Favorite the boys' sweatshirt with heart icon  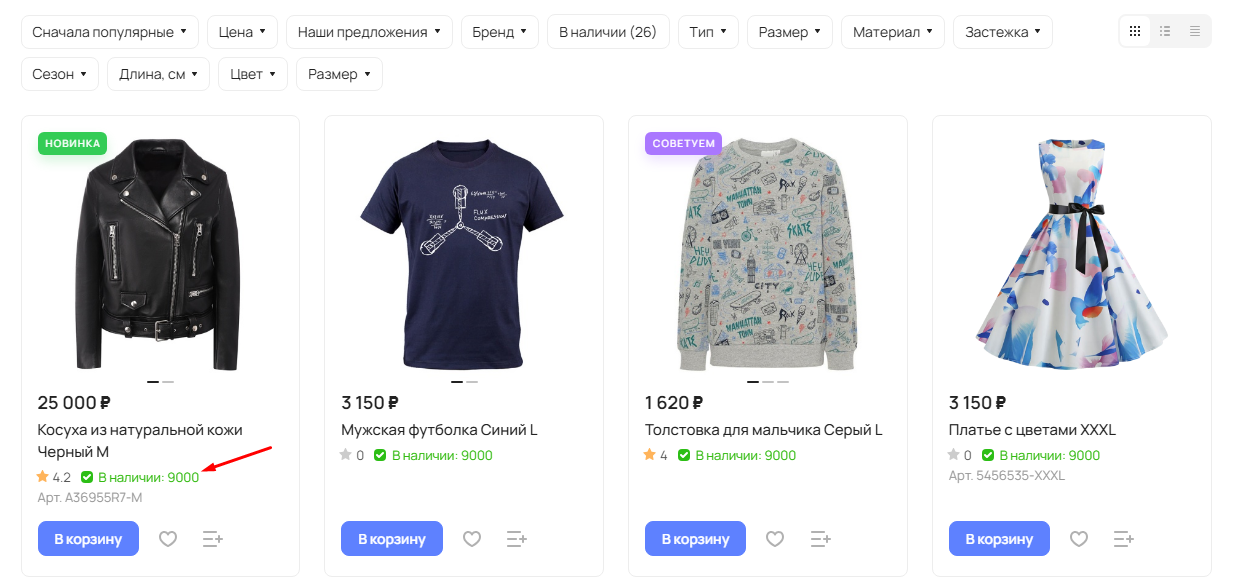(x=775, y=539)
